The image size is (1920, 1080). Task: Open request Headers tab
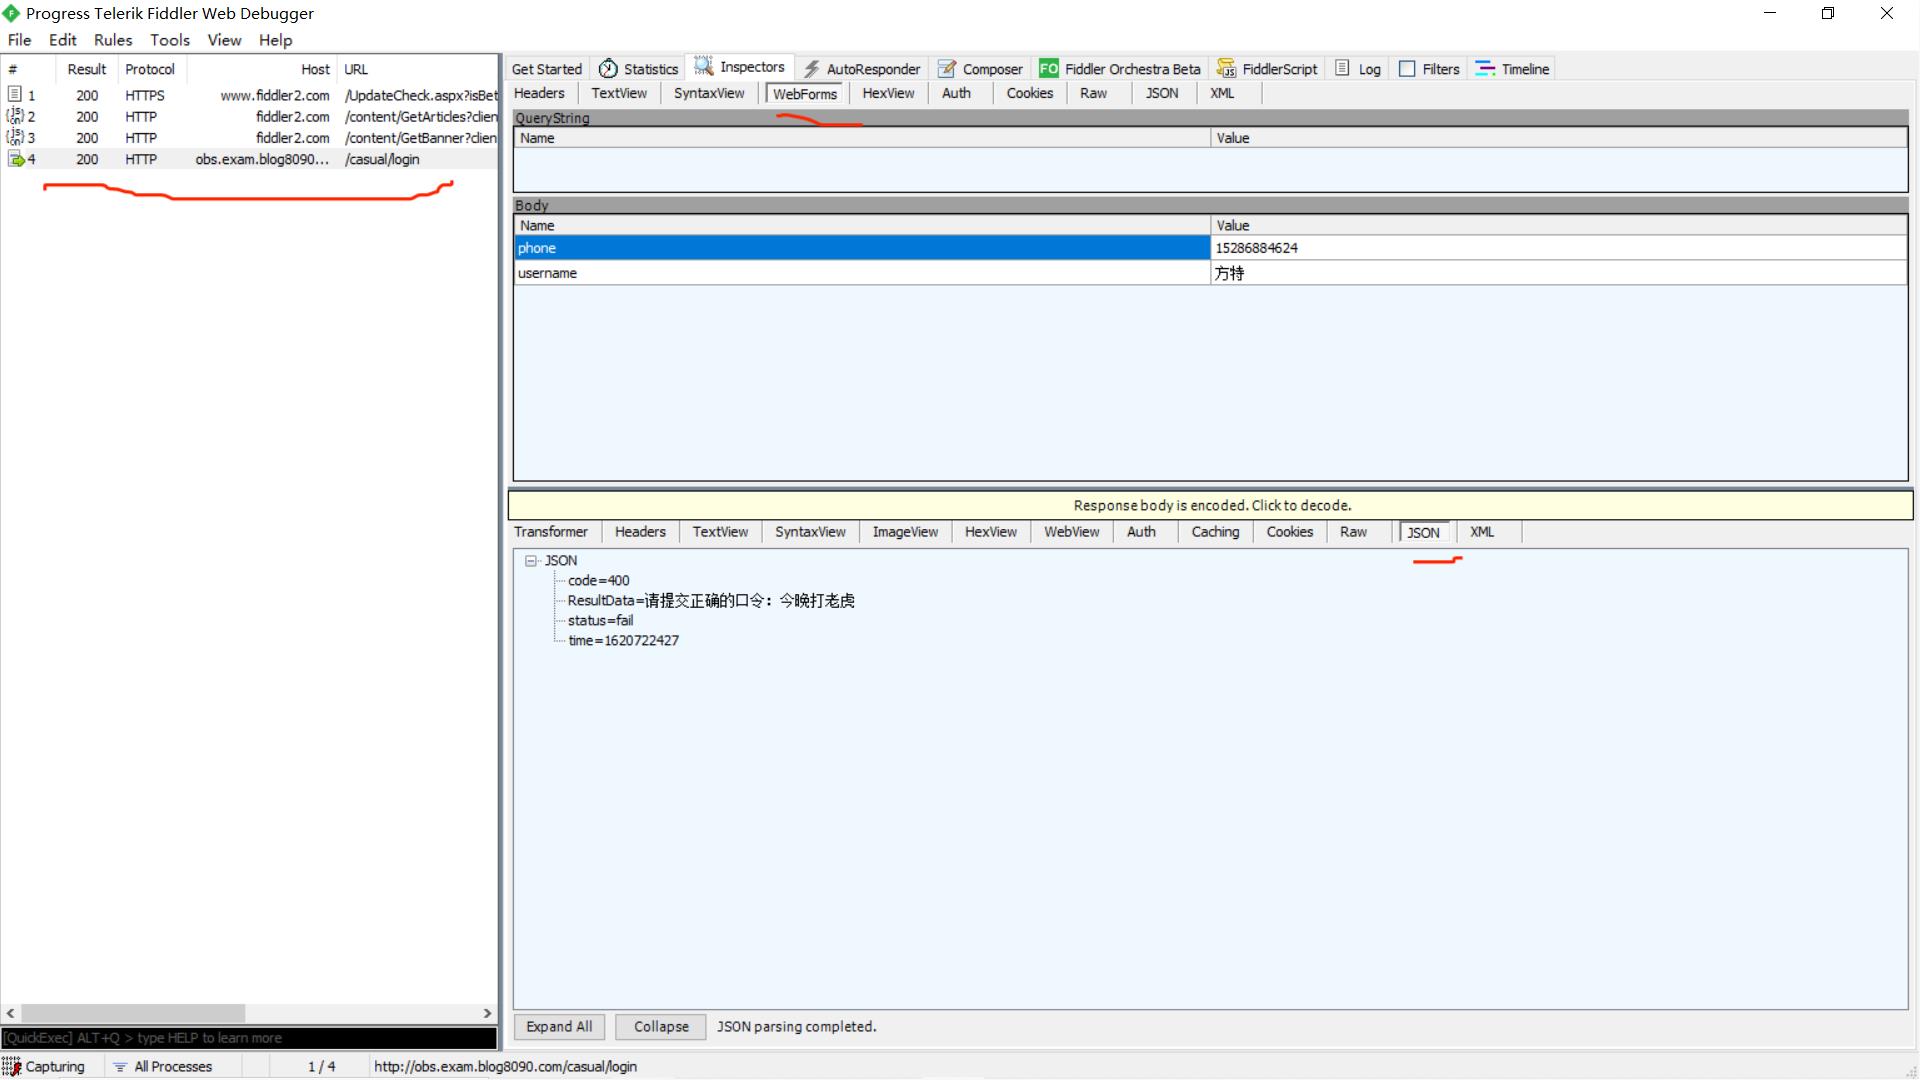click(539, 93)
